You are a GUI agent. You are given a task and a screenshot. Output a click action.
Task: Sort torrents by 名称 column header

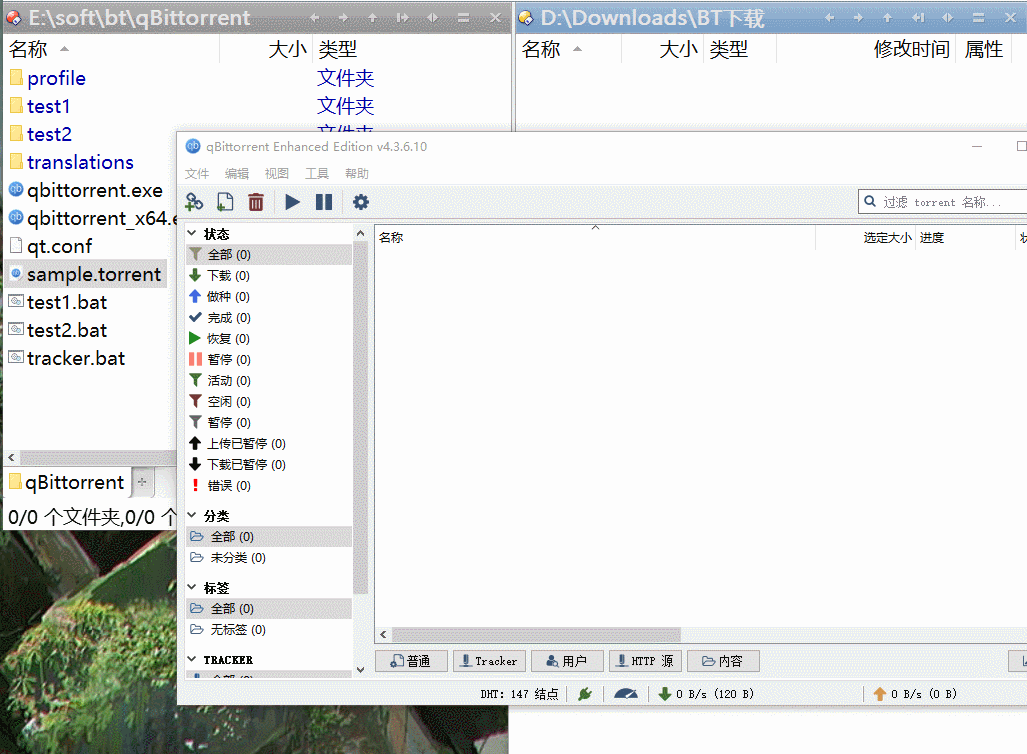tap(595, 238)
